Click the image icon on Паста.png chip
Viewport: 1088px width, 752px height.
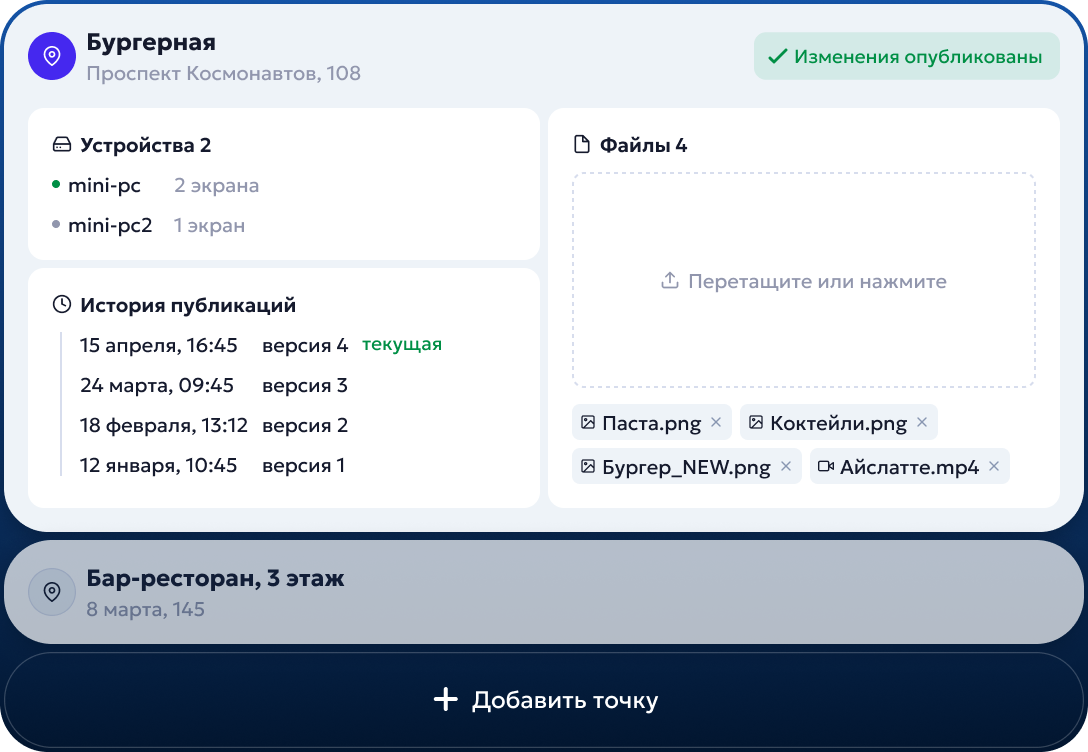point(588,422)
